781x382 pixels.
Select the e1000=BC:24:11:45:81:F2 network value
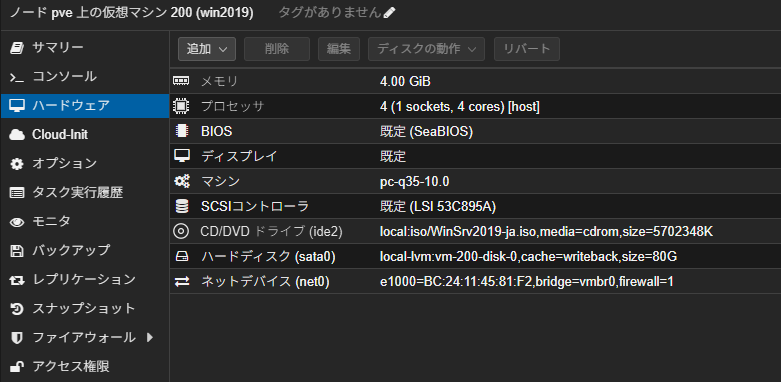click(x=526, y=282)
